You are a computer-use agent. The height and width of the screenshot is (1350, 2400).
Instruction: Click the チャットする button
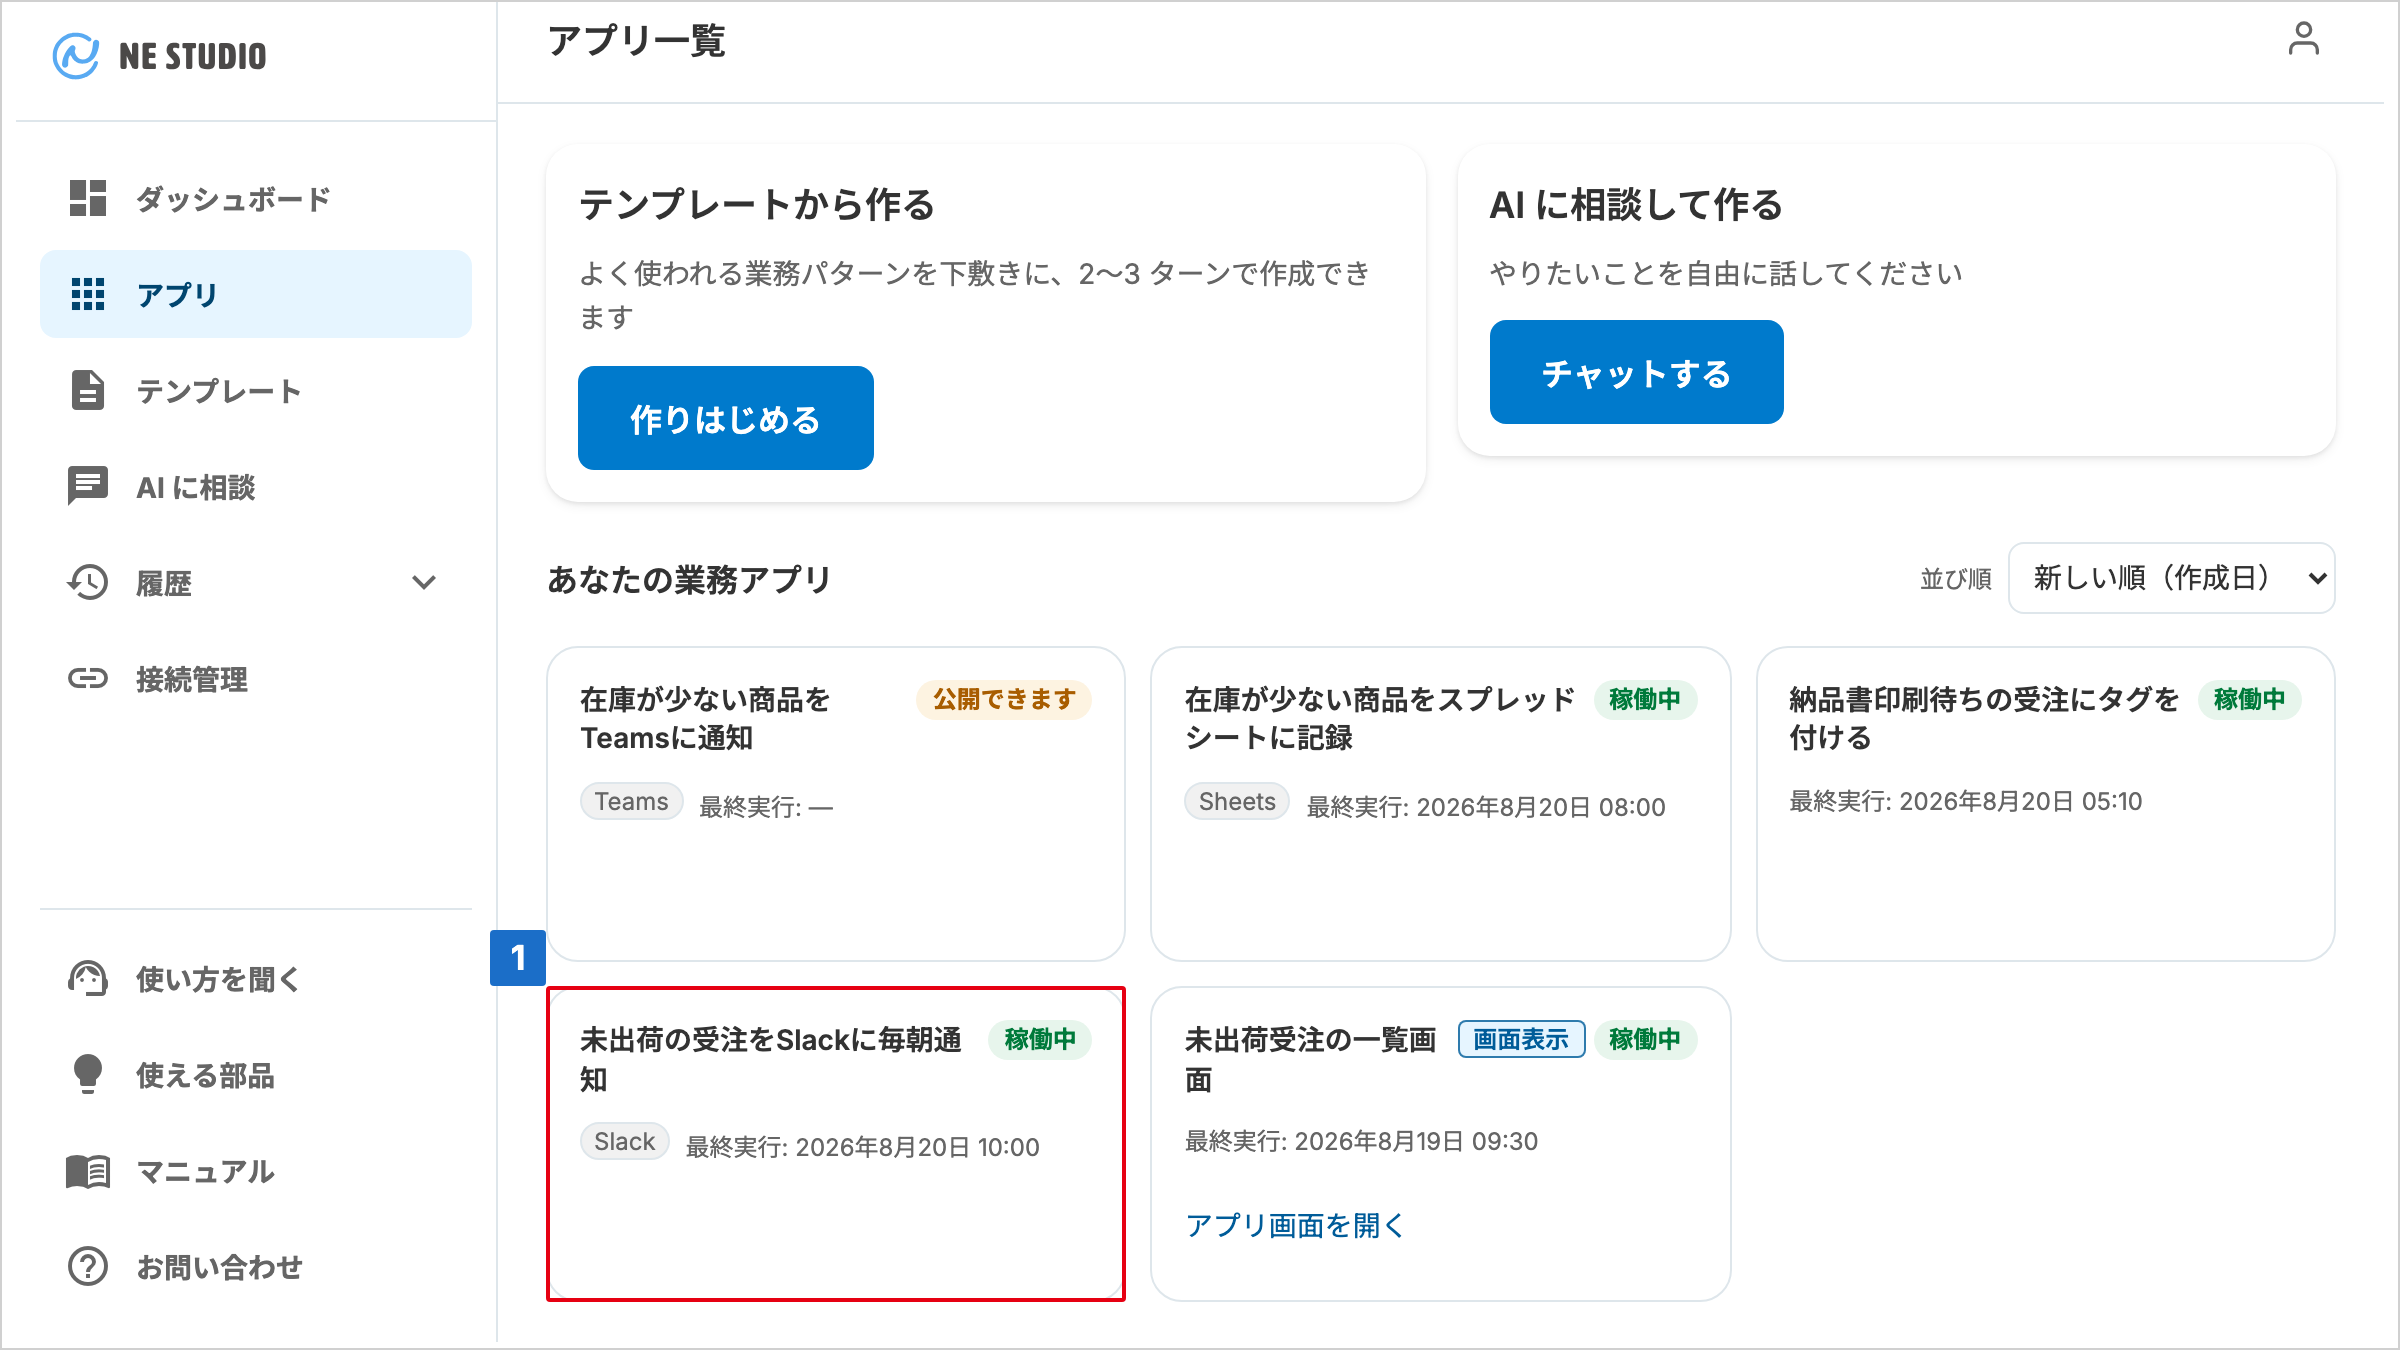[x=1637, y=372]
